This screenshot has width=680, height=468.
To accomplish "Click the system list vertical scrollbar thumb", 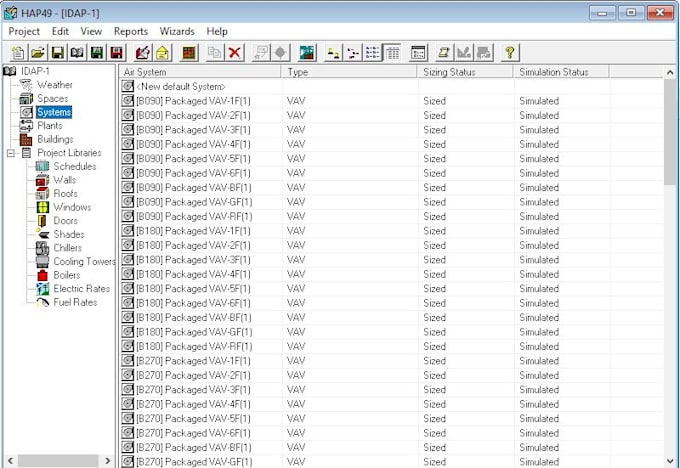I will click(x=670, y=132).
